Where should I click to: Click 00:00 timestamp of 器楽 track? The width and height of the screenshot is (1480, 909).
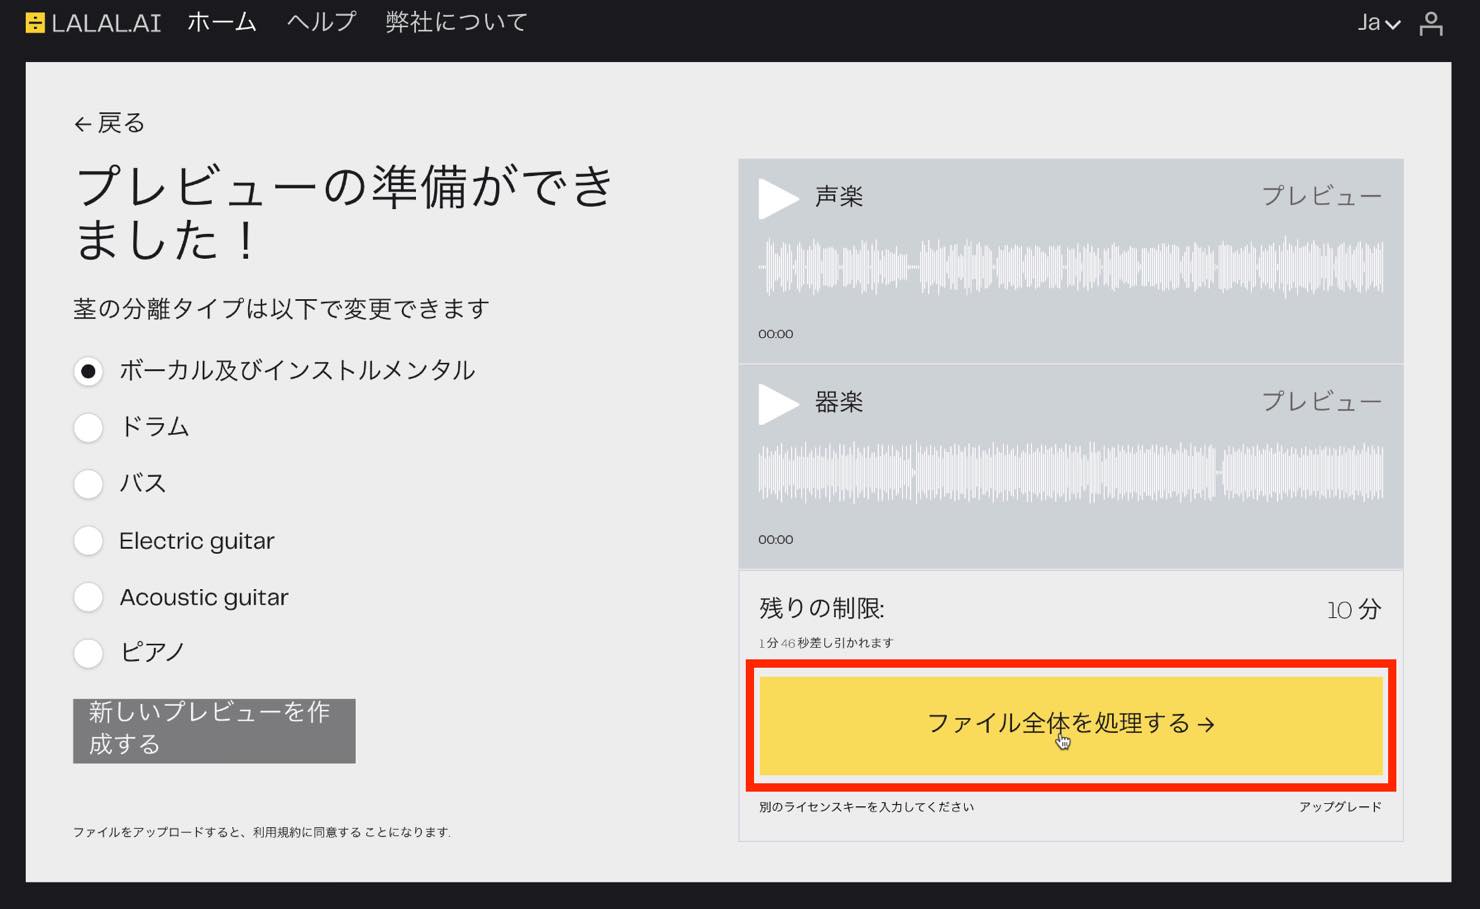click(x=775, y=540)
